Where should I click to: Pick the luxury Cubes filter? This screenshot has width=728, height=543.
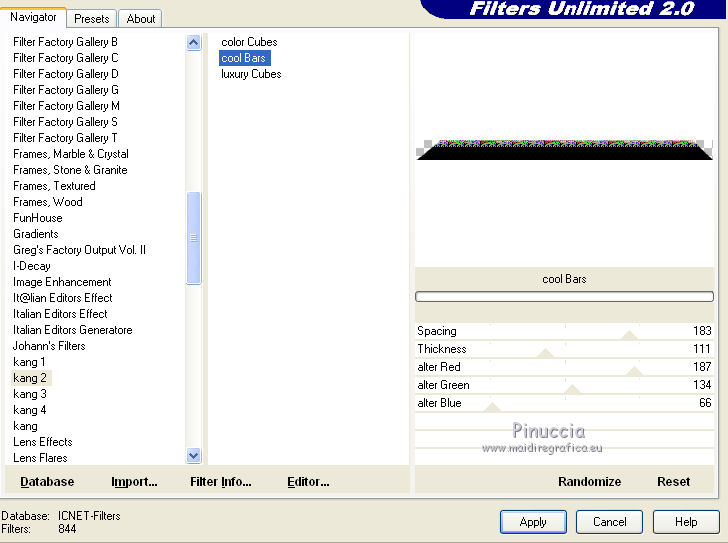pyautogui.click(x=251, y=74)
